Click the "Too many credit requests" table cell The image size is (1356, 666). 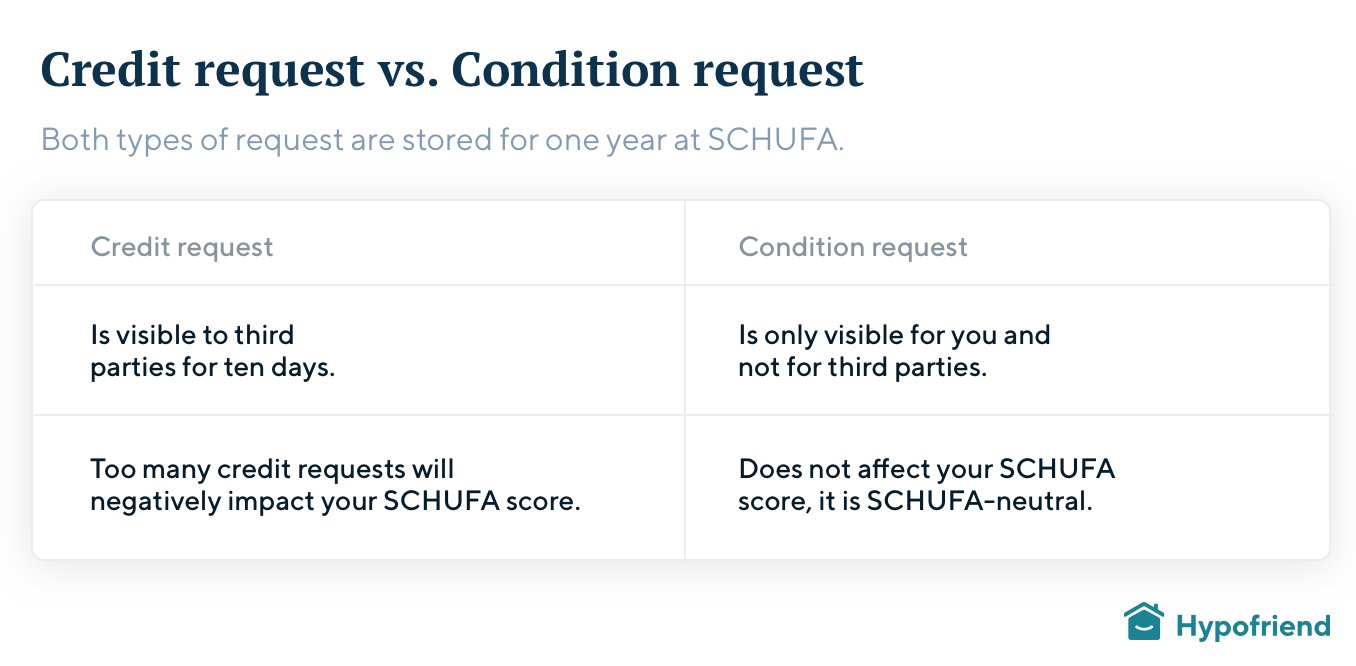click(335, 485)
